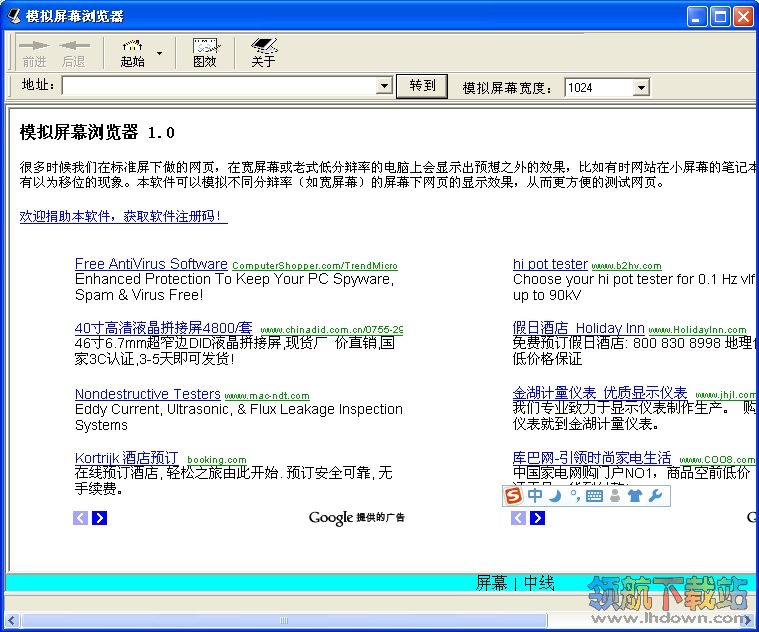Open ComputerShopper.com/TrendMicro URL link

(x=315, y=266)
